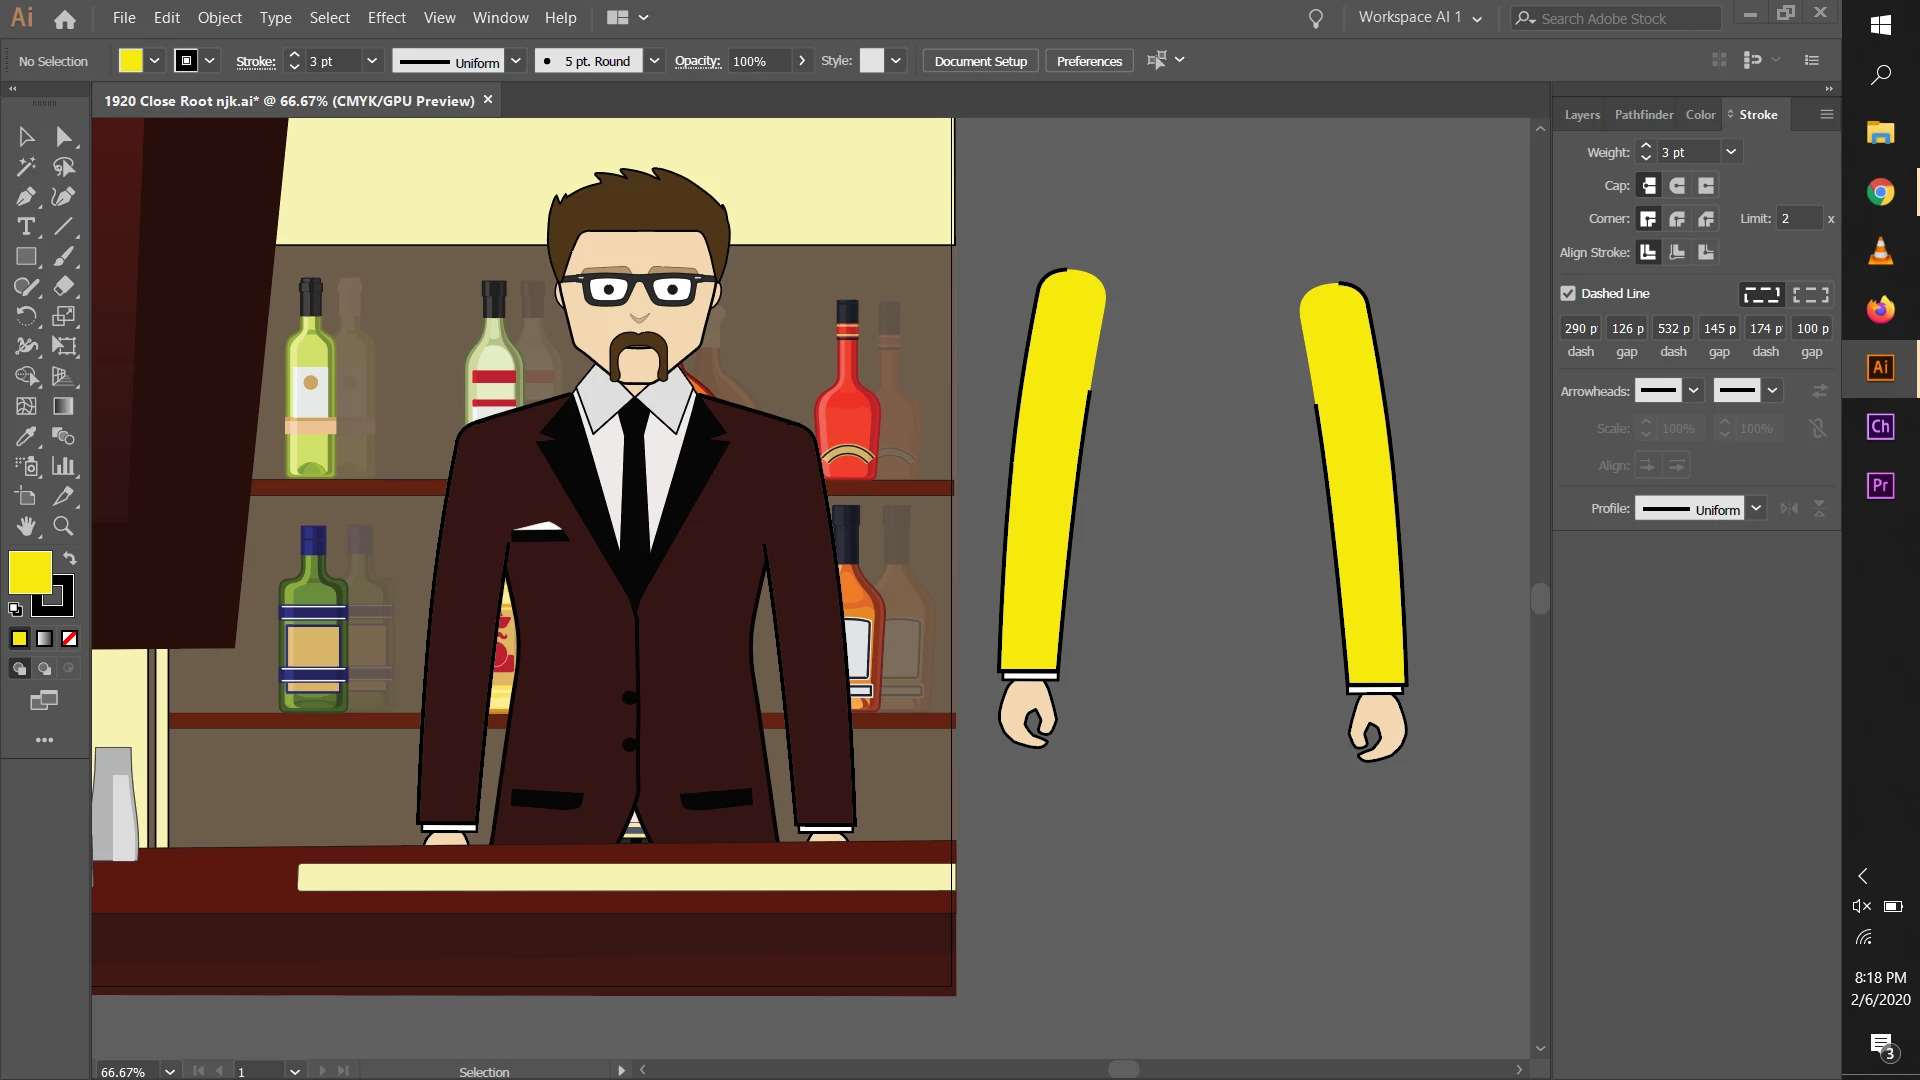The height and width of the screenshot is (1080, 1920).
Task: Select the Rotate tool
Action: coord(26,317)
